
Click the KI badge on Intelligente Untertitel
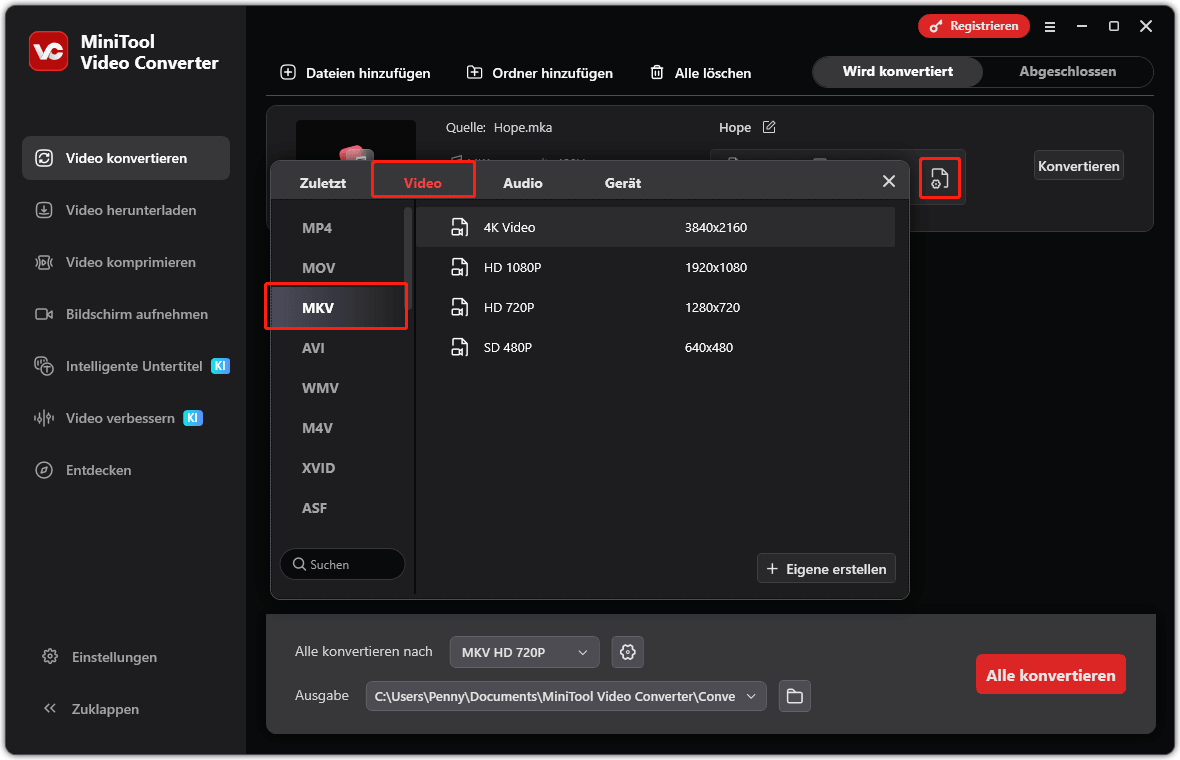[220, 366]
